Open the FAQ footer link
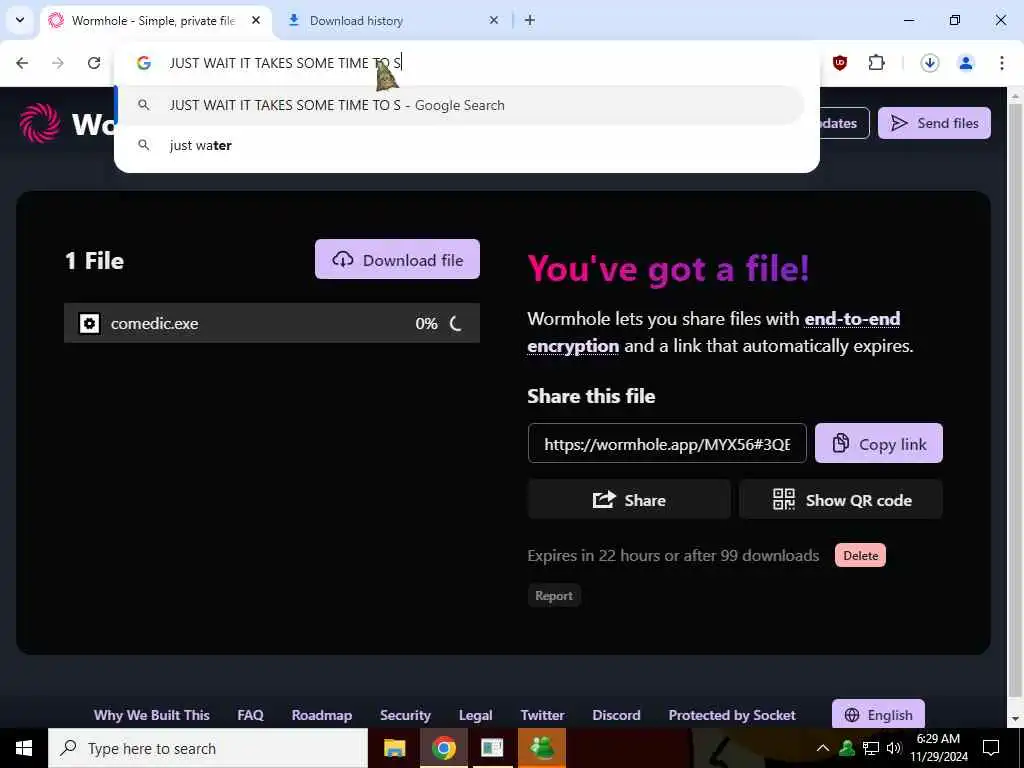Image resolution: width=1024 pixels, height=768 pixels. click(250, 715)
